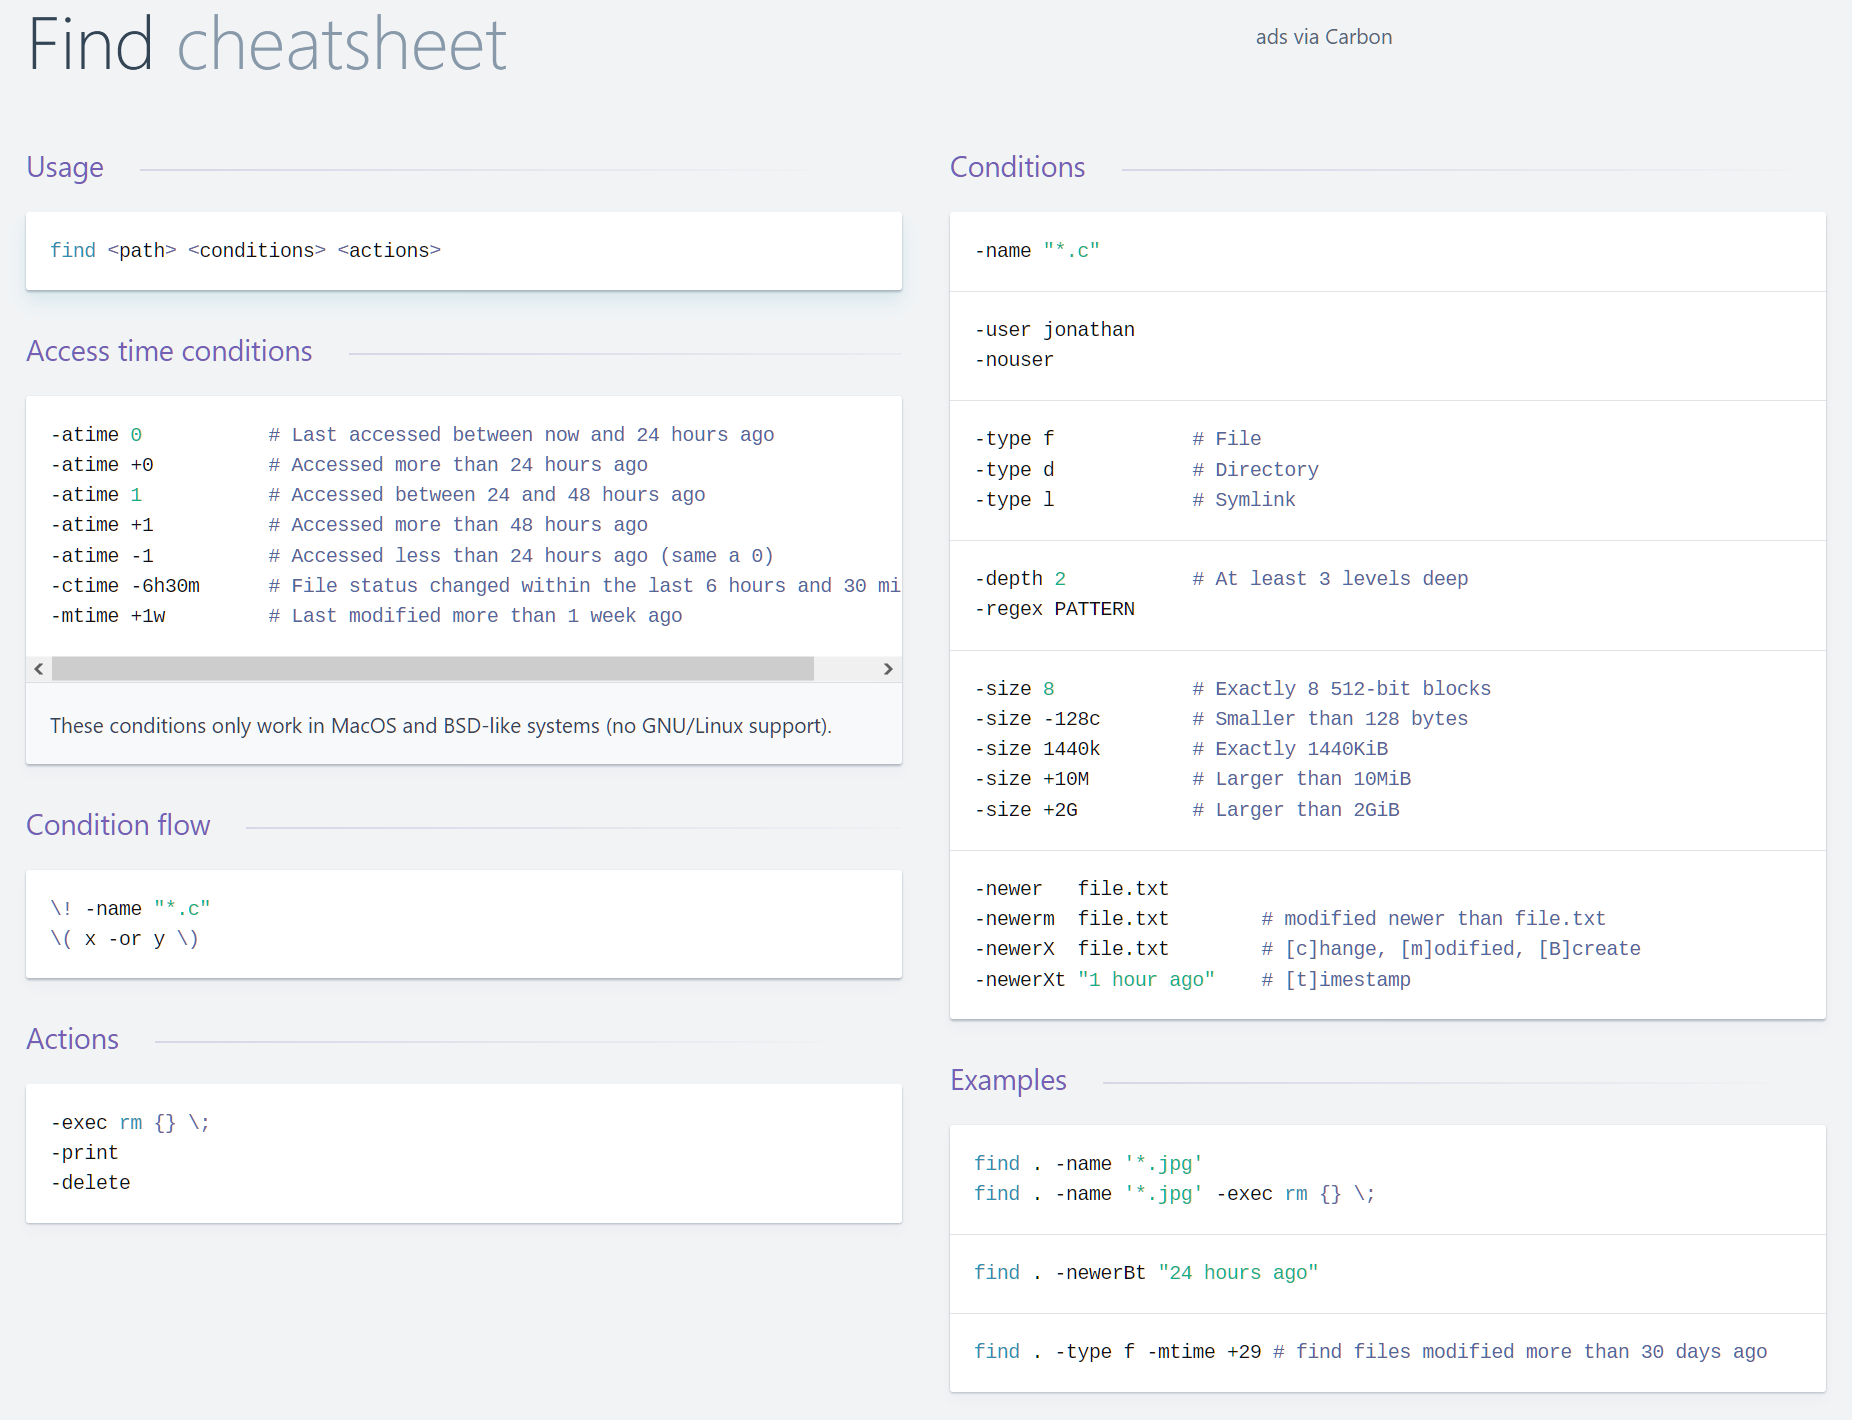Click the 'find <path> <conditions> <actions>' usage line
This screenshot has height=1420, width=1852.
(x=245, y=250)
